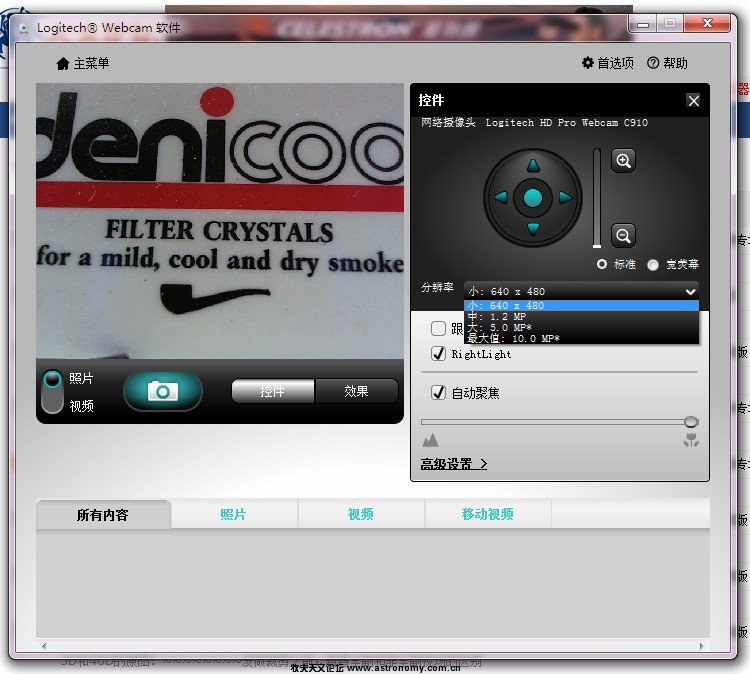Click the focus slider handle
The image size is (750, 674).
pyautogui.click(x=691, y=421)
